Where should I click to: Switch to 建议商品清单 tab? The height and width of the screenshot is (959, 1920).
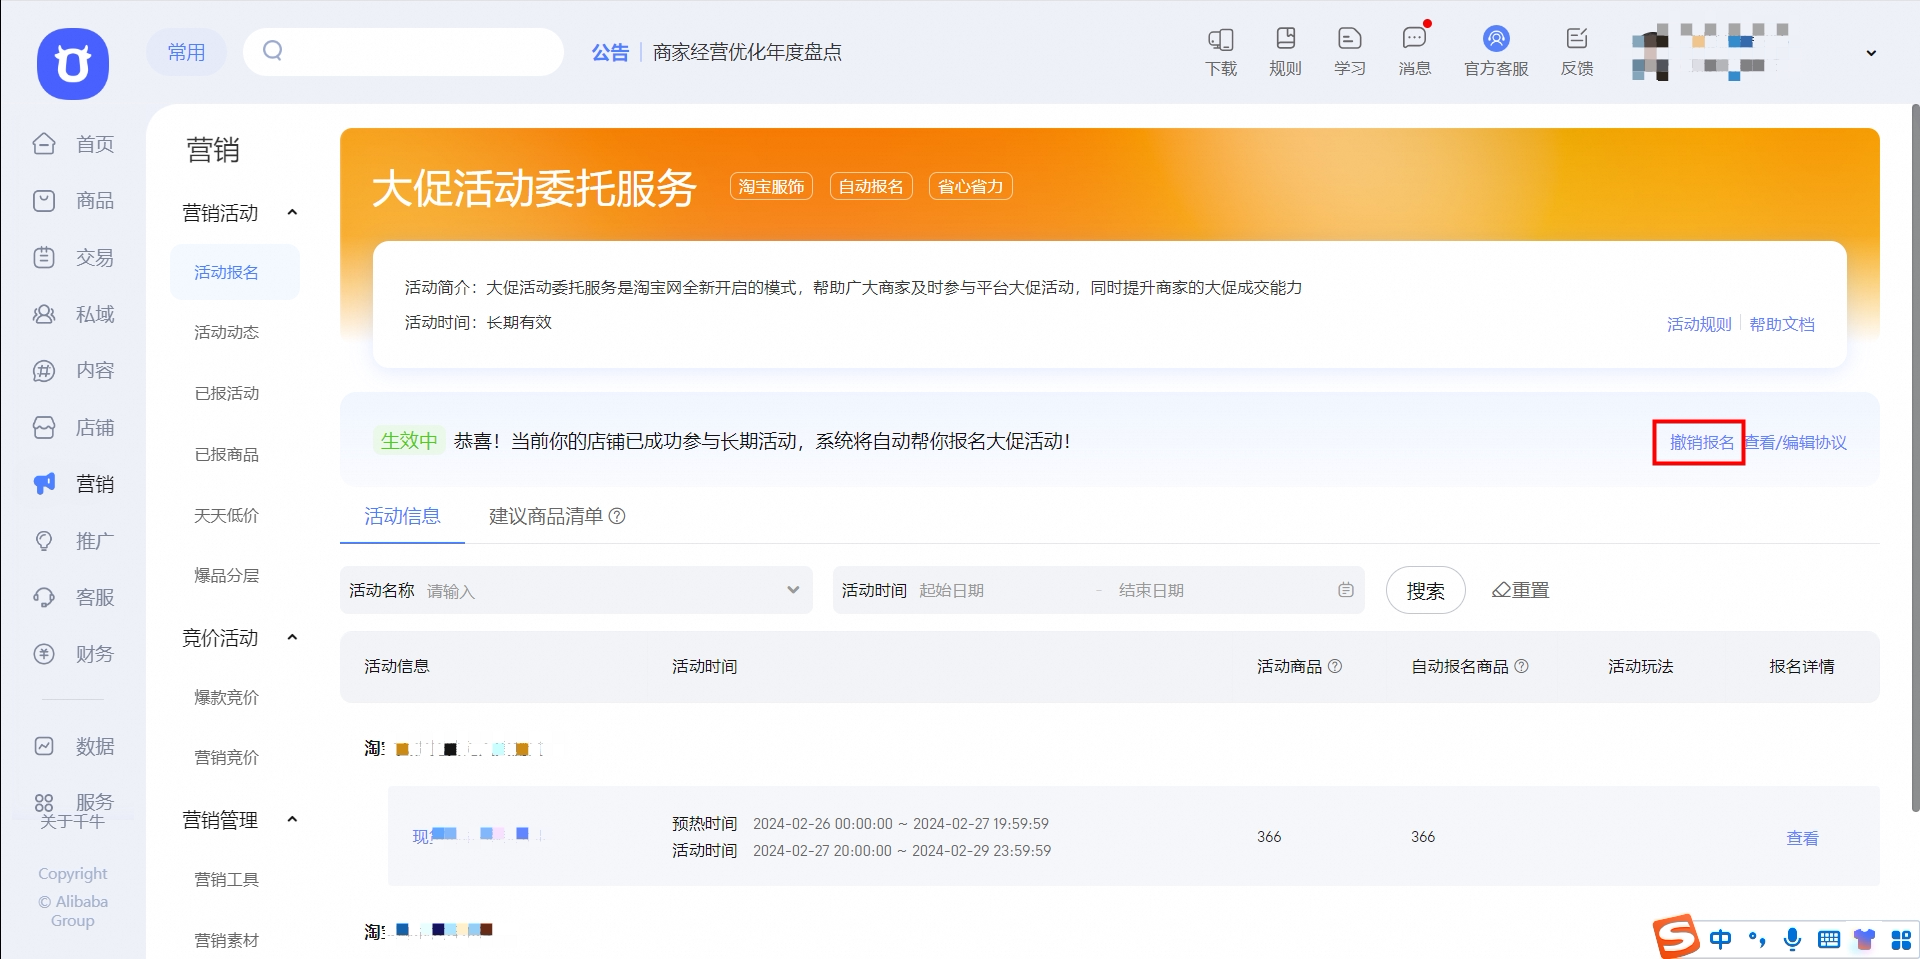coord(546,516)
